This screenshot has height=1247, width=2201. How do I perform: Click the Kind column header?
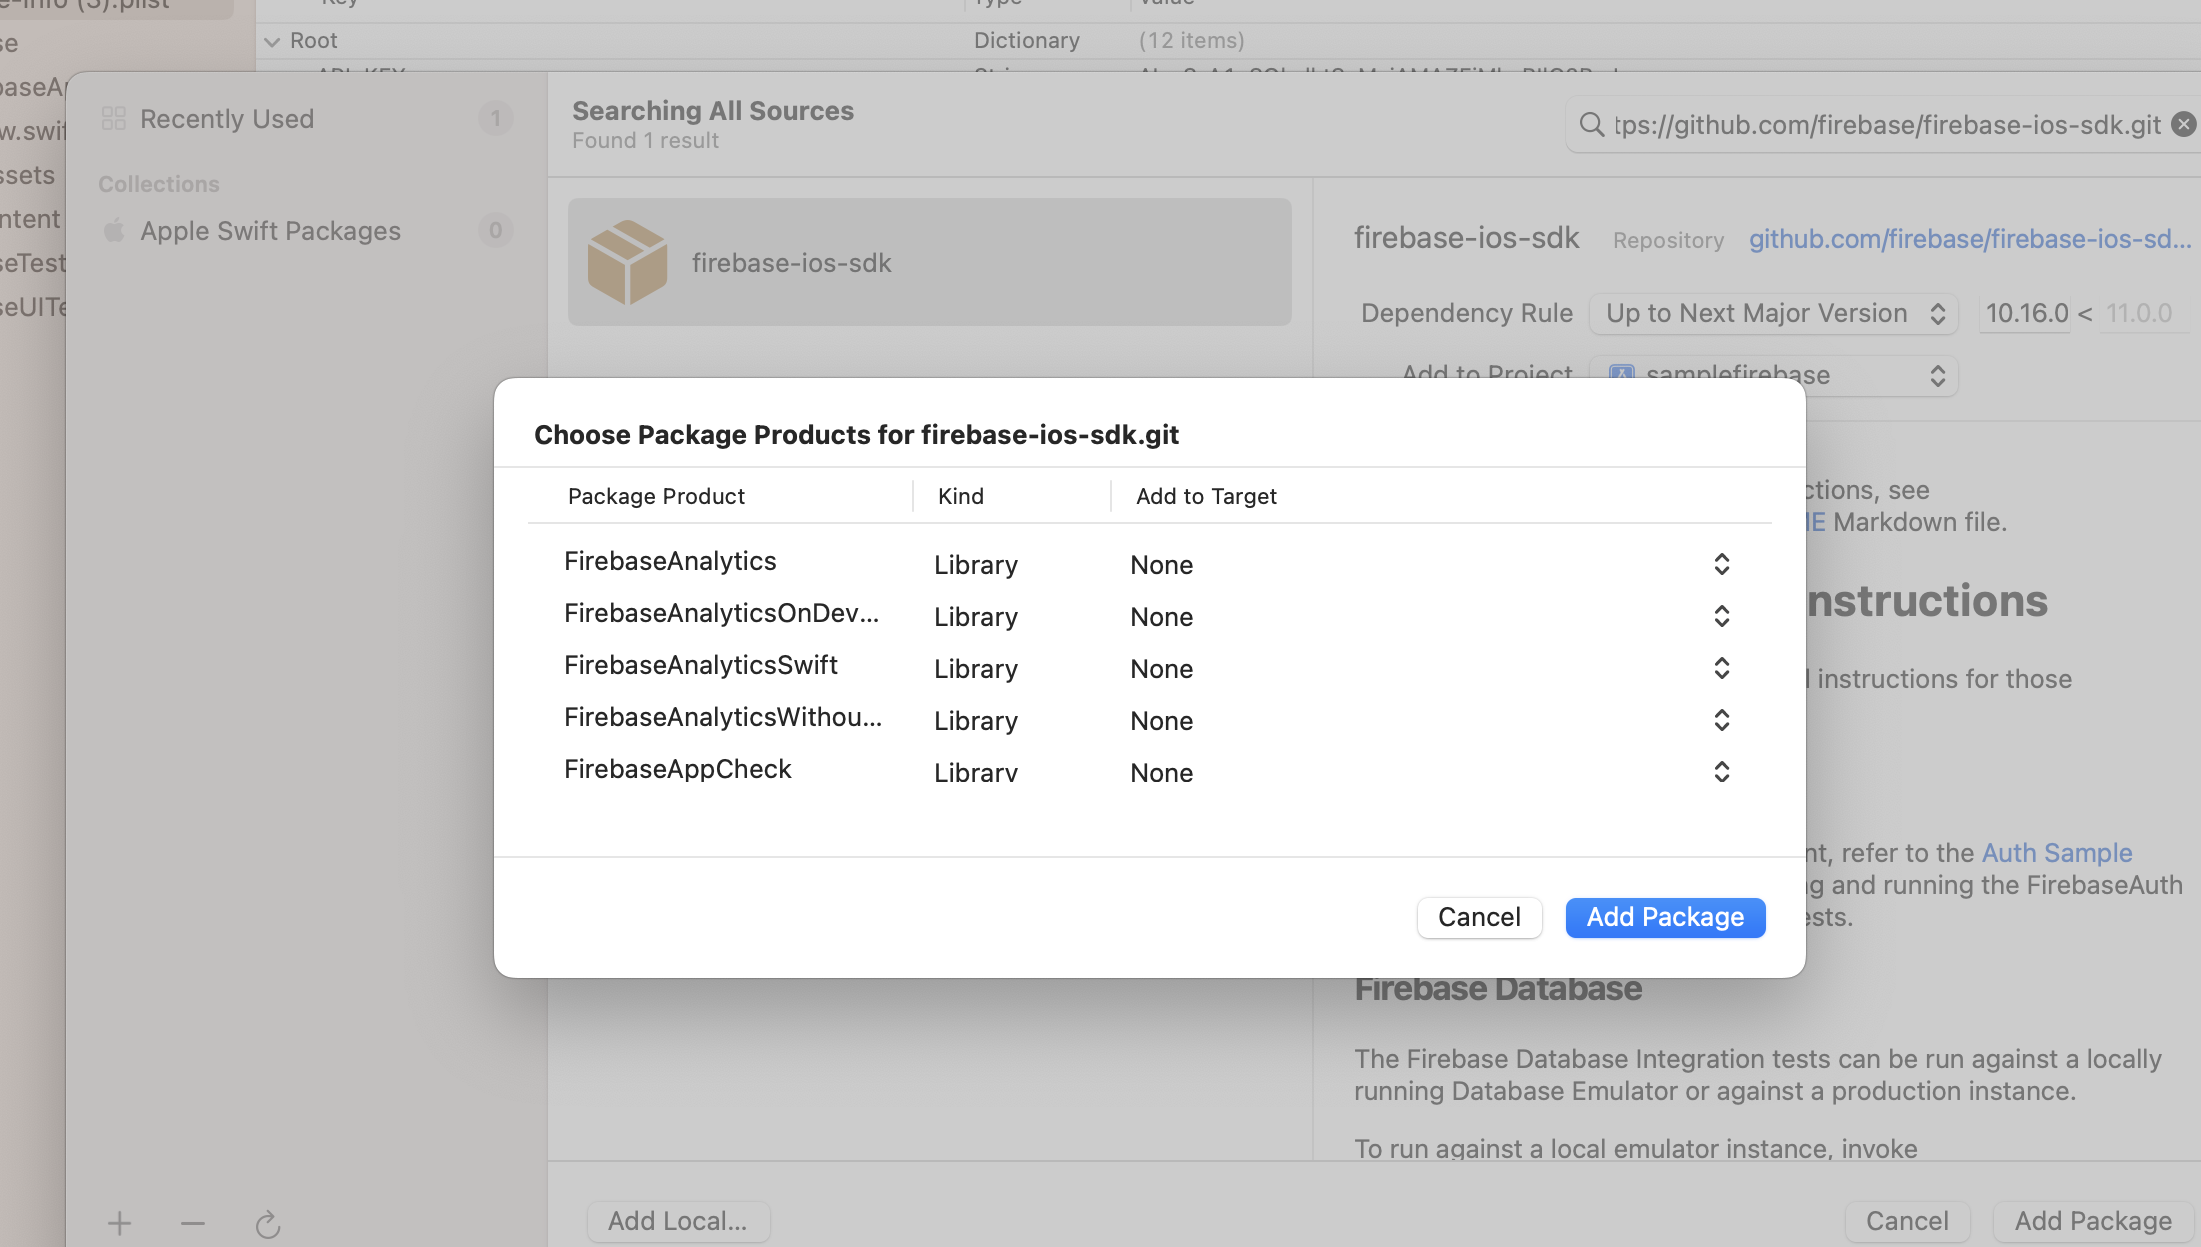[x=960, y=496]
